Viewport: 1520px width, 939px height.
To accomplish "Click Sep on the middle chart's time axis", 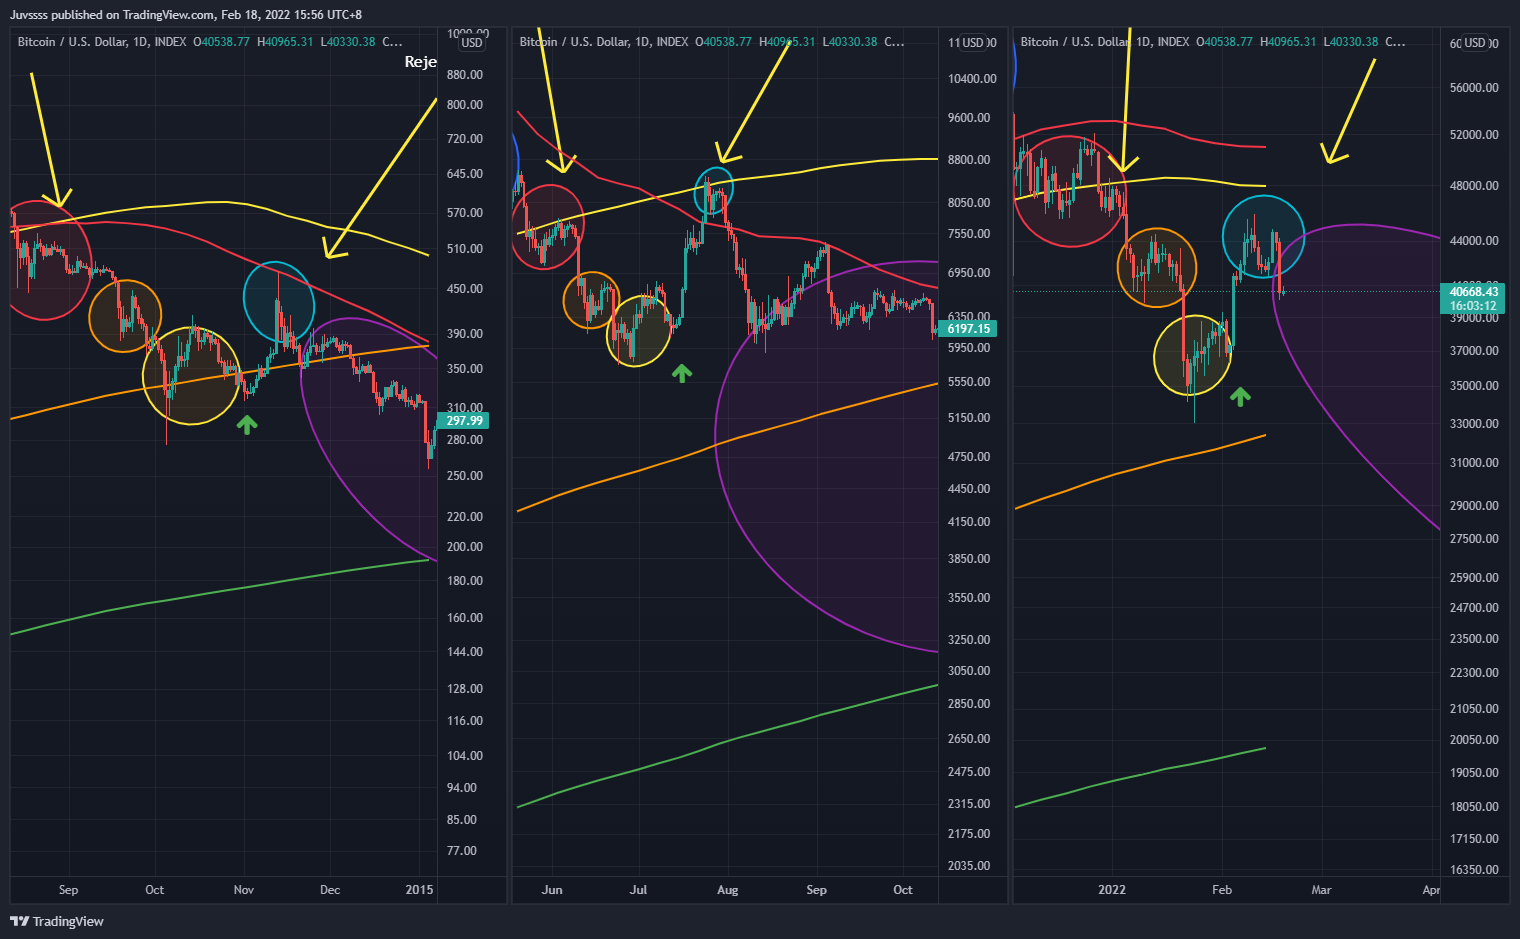I will [x=816, y=890].
